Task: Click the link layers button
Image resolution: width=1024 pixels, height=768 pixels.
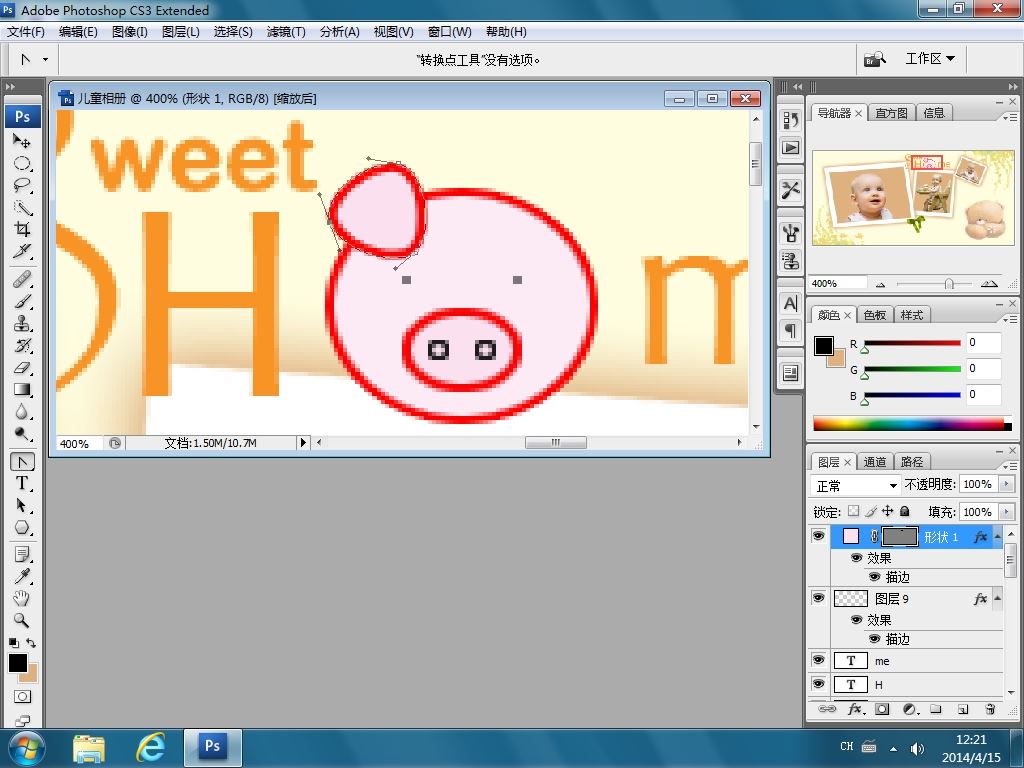Action: [827, 709]
